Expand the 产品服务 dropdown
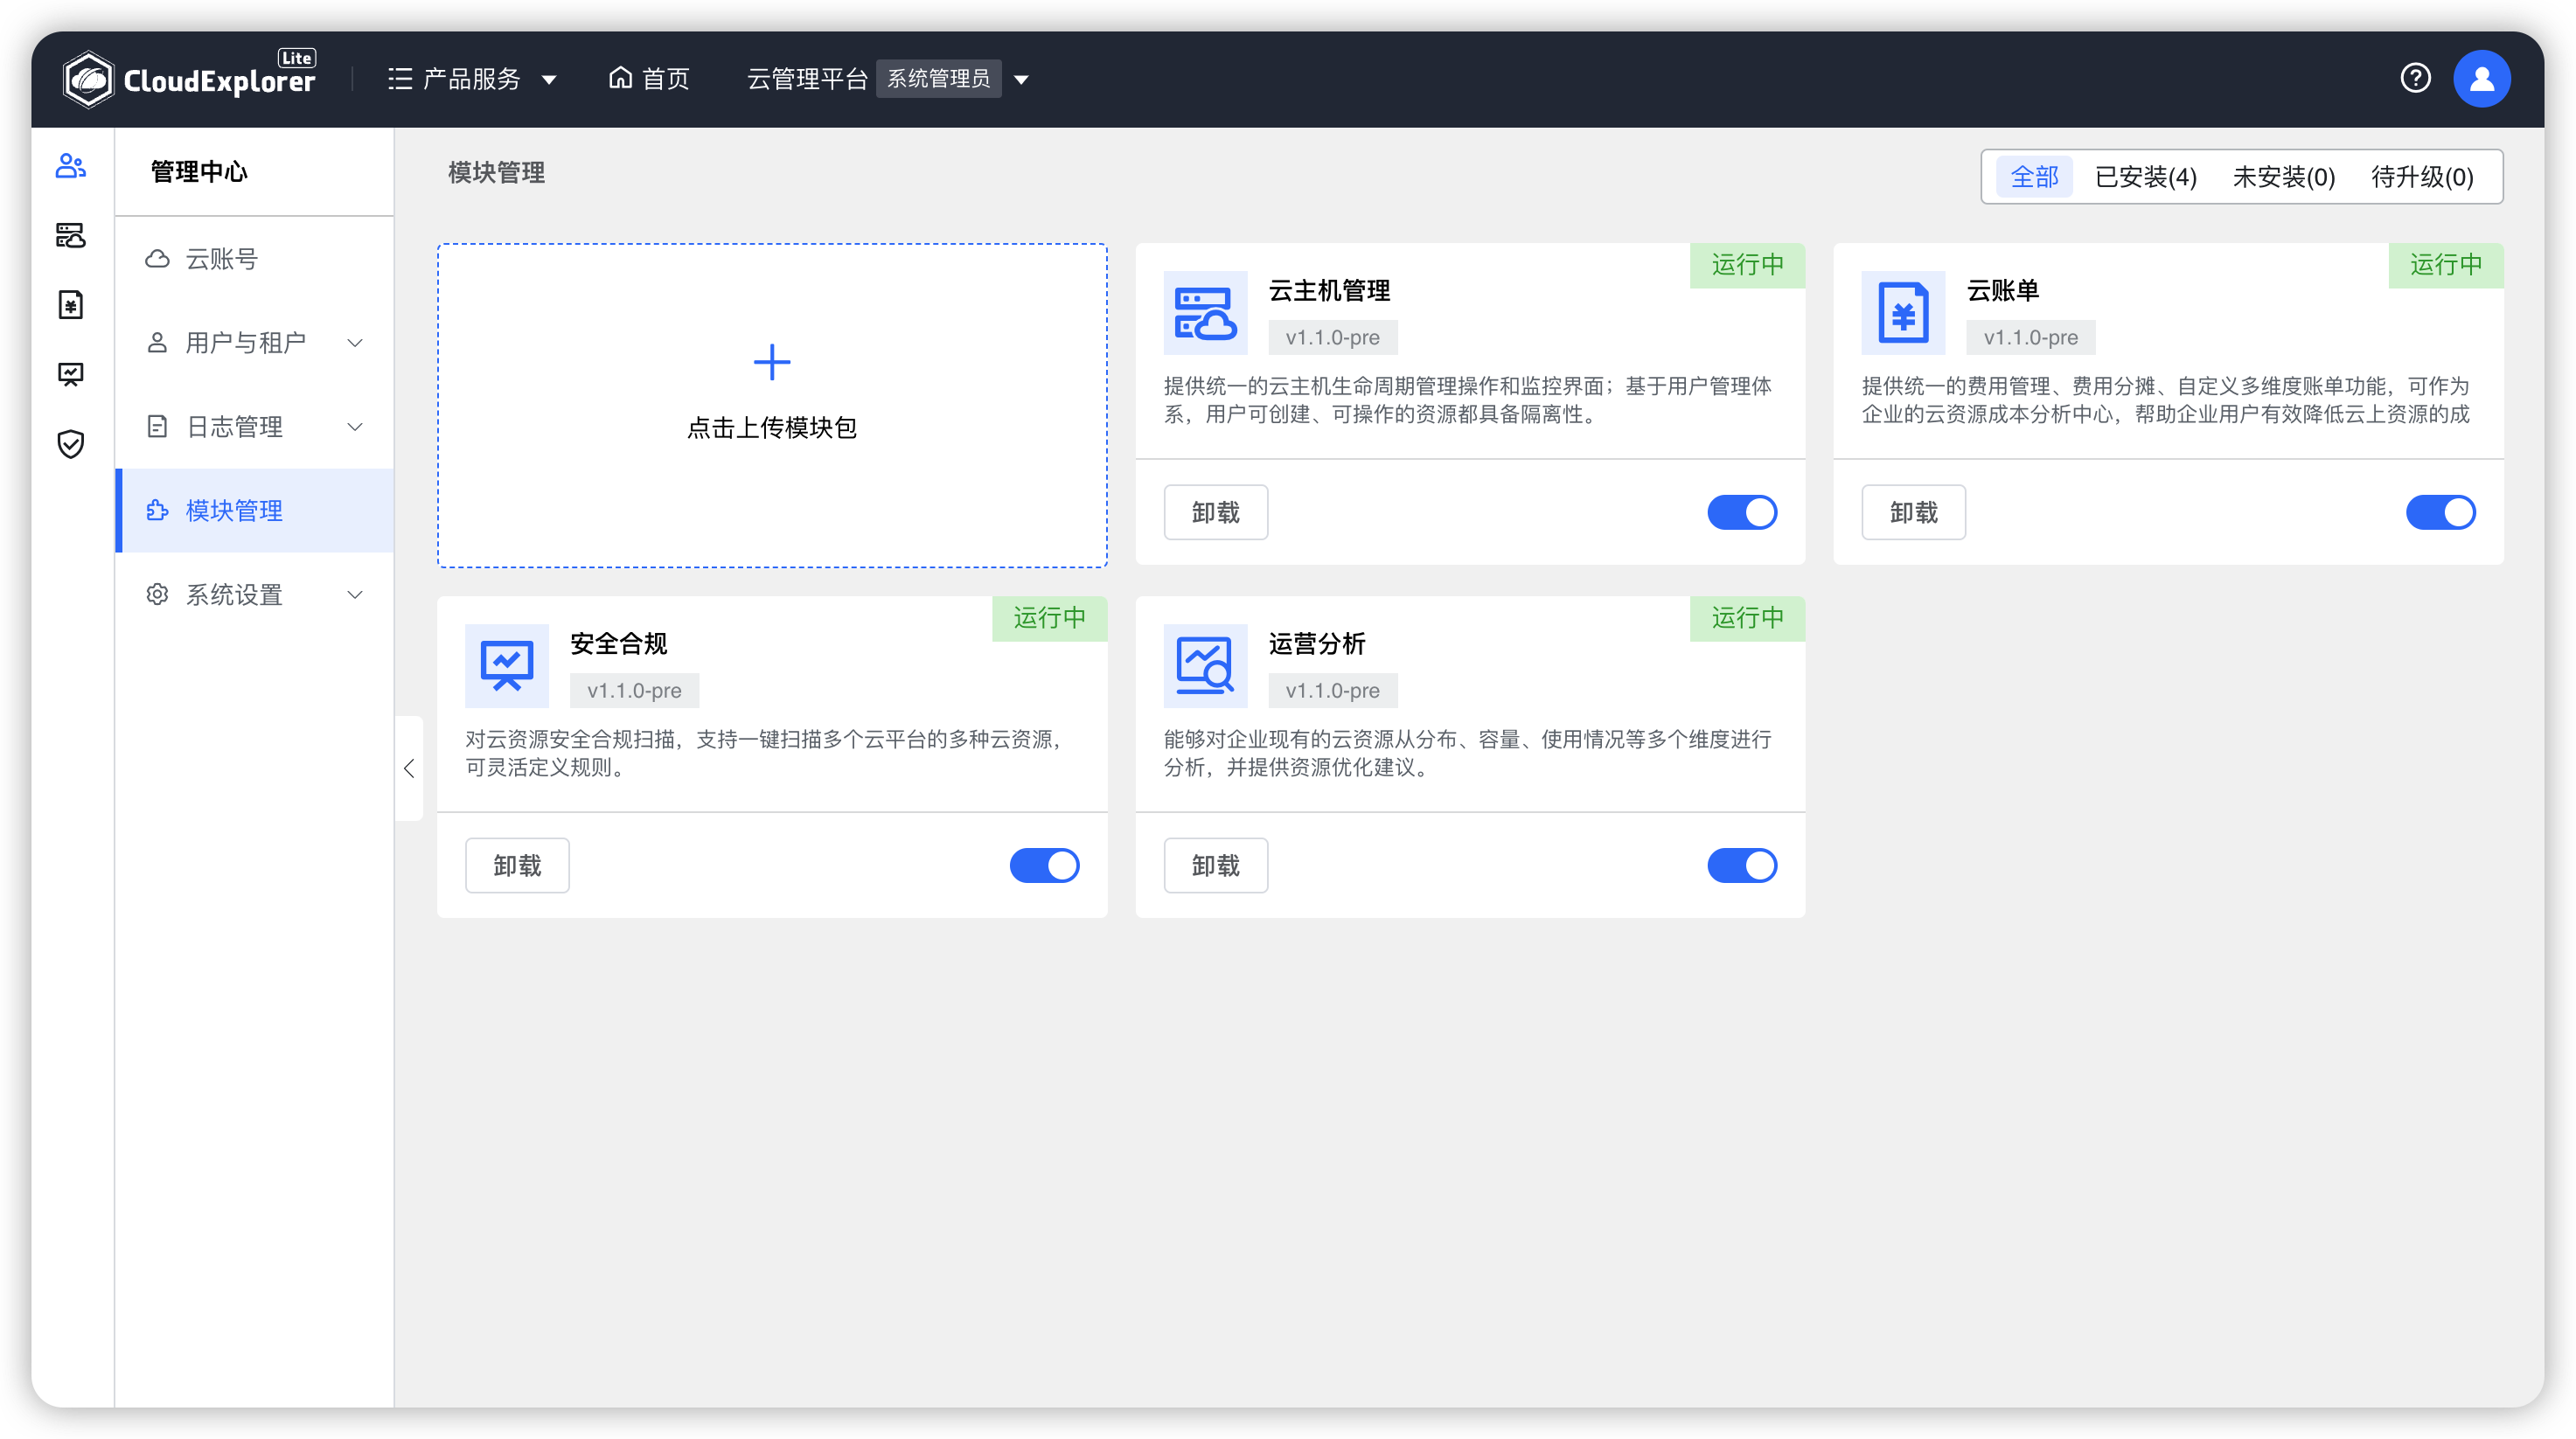Image resolution: width=2576 pixels, height=1439 pixels. pyautogui.click(x=470, y=78)
